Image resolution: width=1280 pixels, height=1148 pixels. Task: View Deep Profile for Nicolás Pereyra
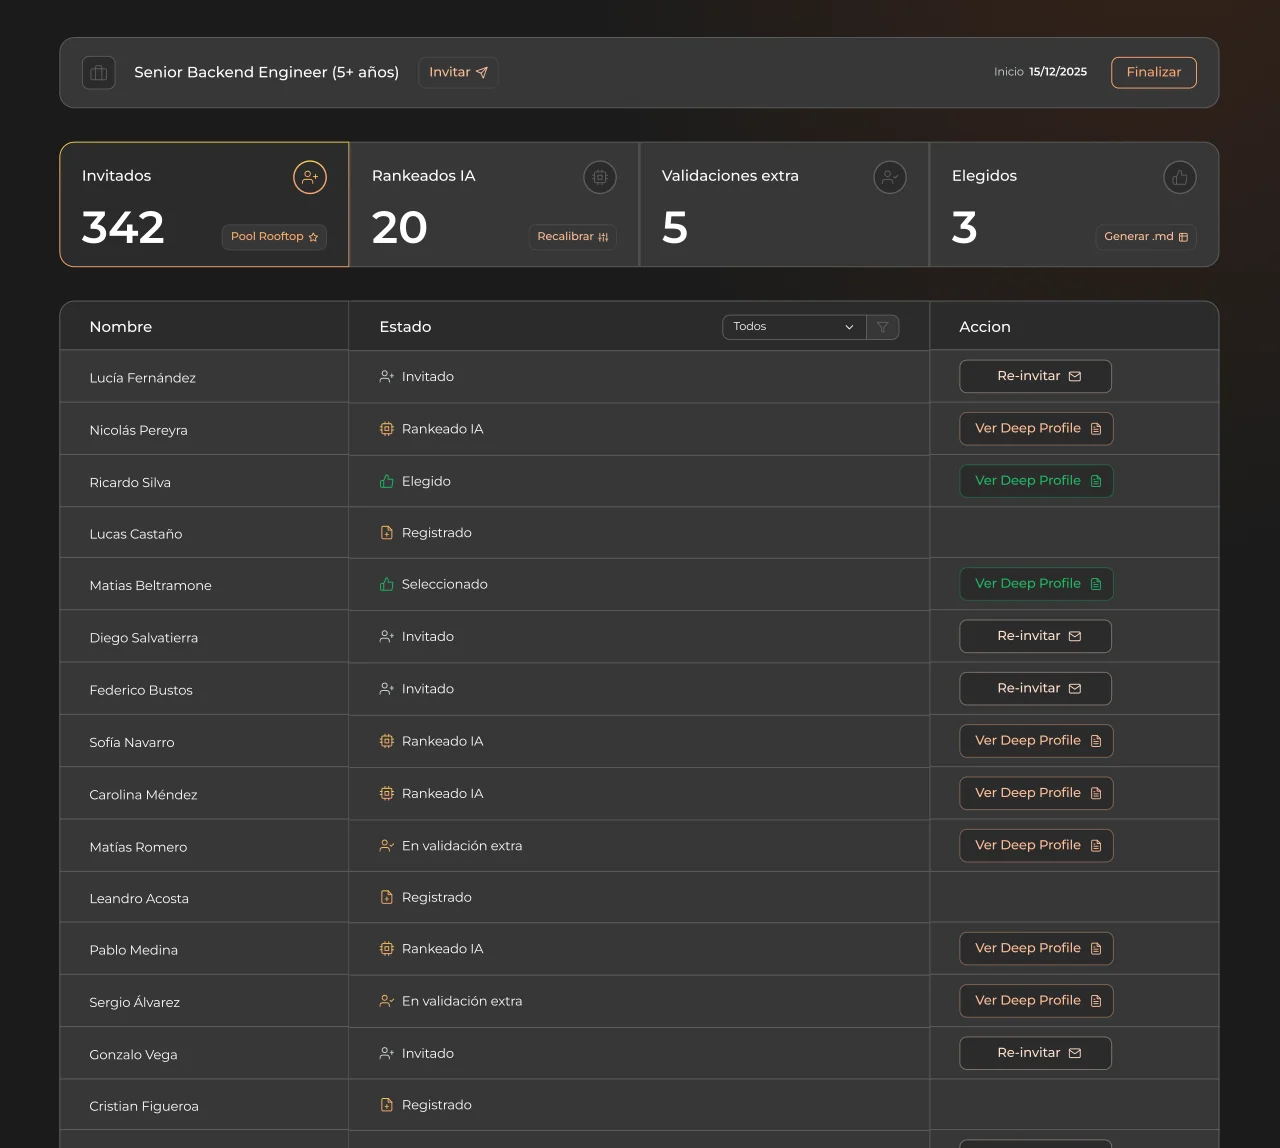point(1036,428)
